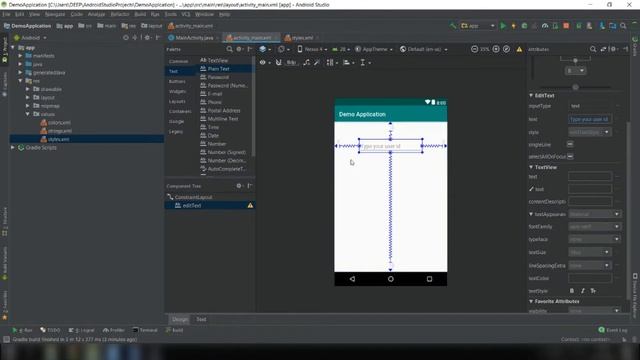Screen dimensions: 640x360
Task: Open Attributes panel settings gear
Action: point(613,49)
